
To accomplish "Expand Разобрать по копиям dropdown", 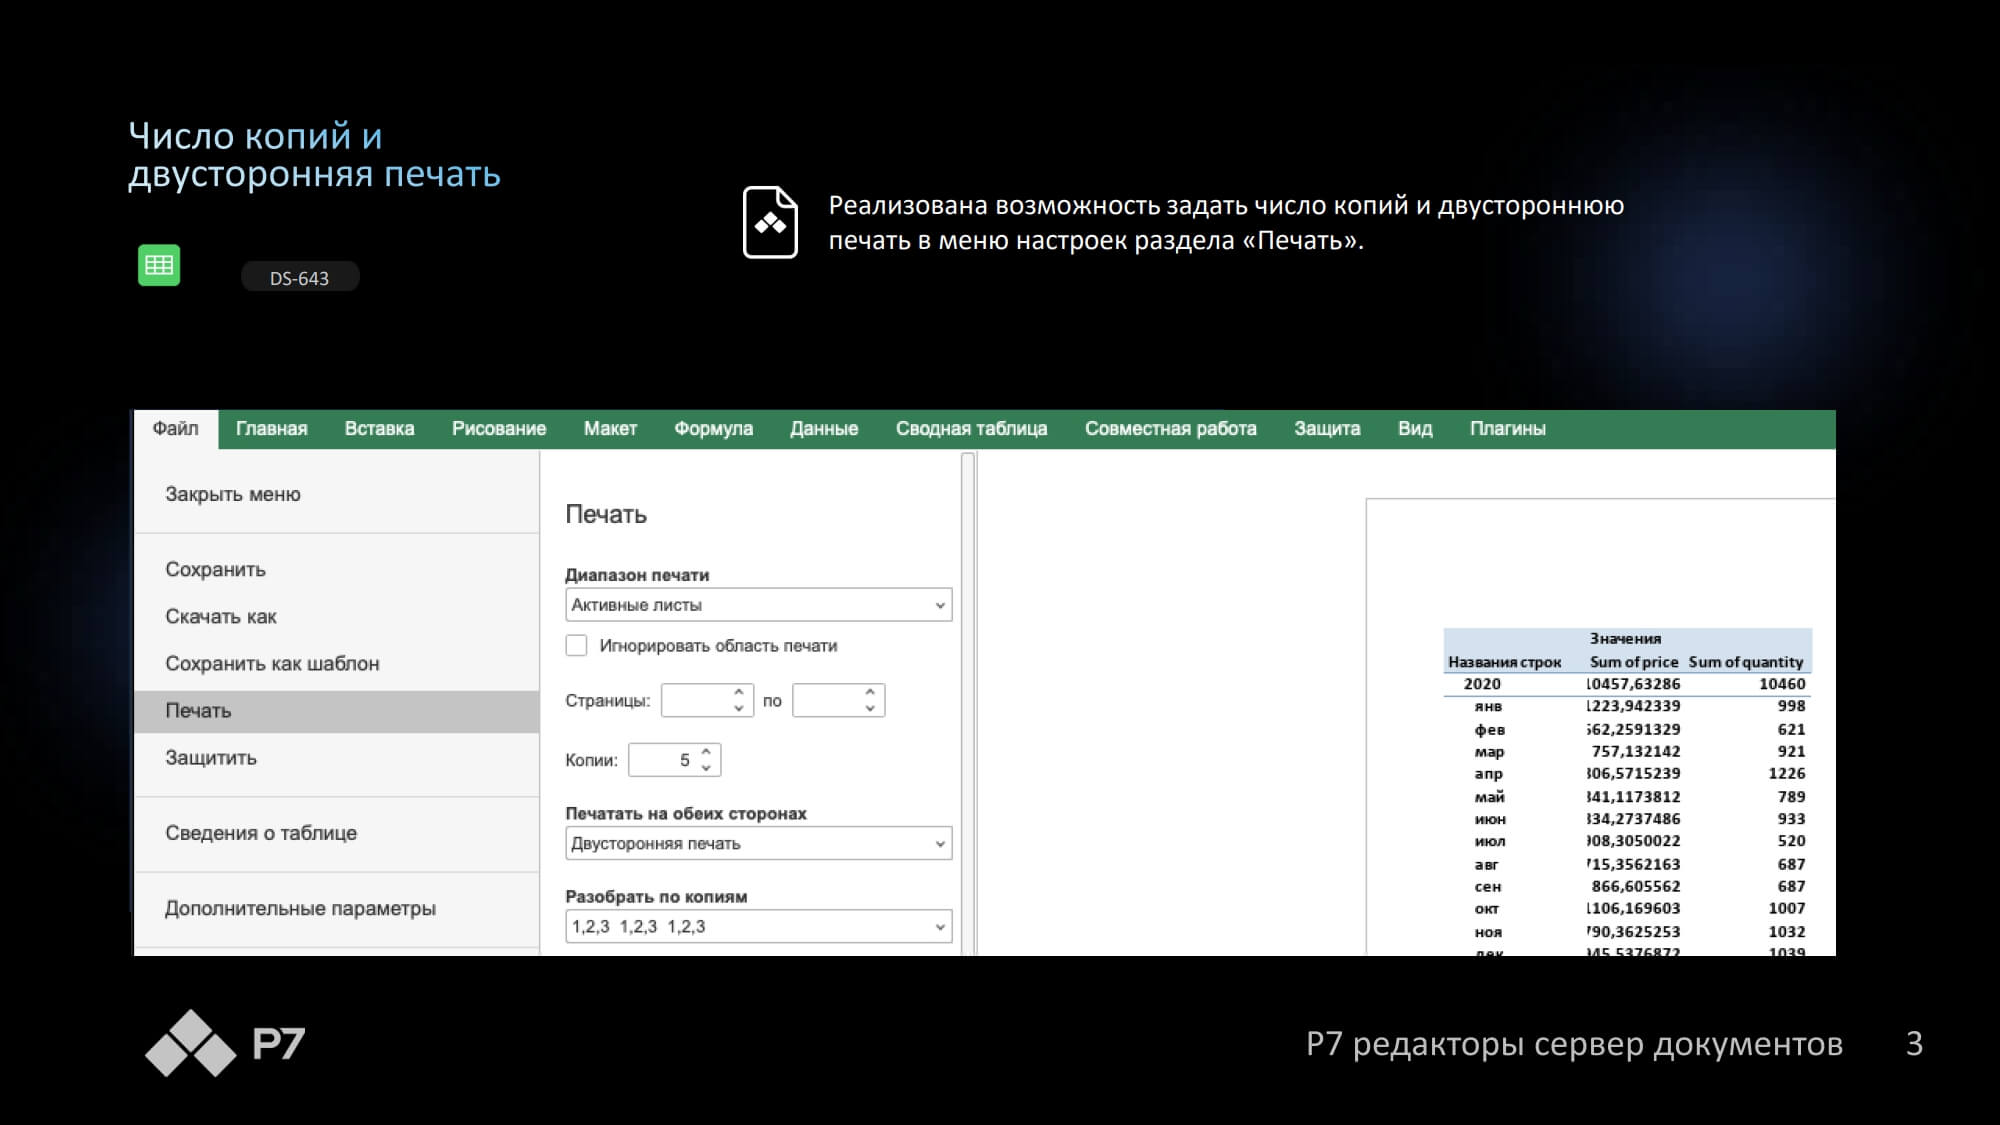I will click(759, 926).
